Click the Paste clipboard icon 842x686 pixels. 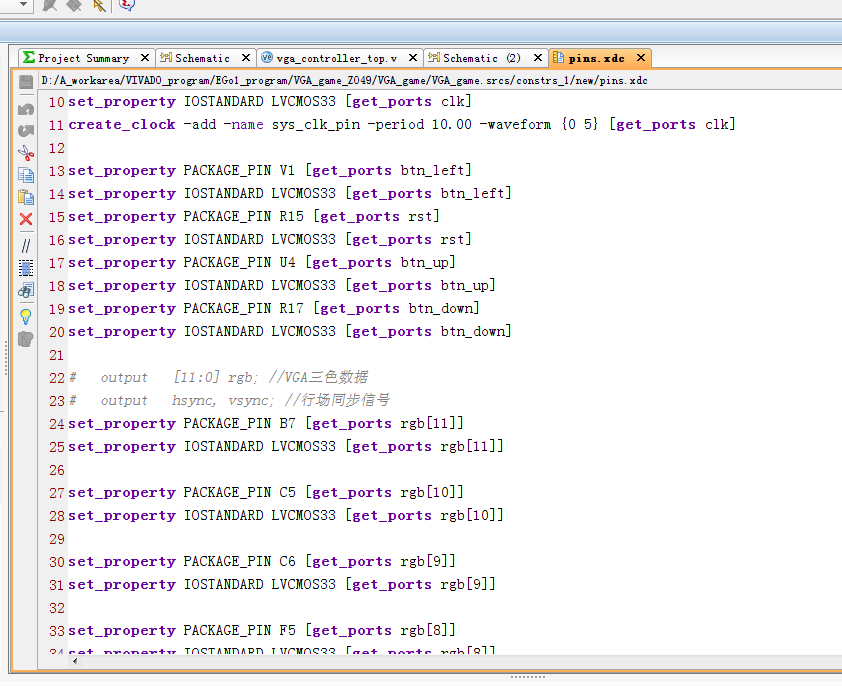26,197
